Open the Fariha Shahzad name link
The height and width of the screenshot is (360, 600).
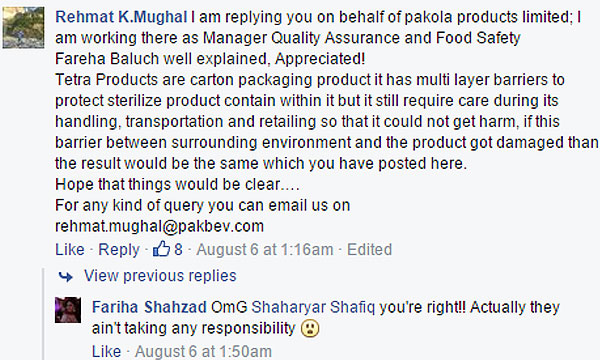pyautogui.click(x=149, y=307)
